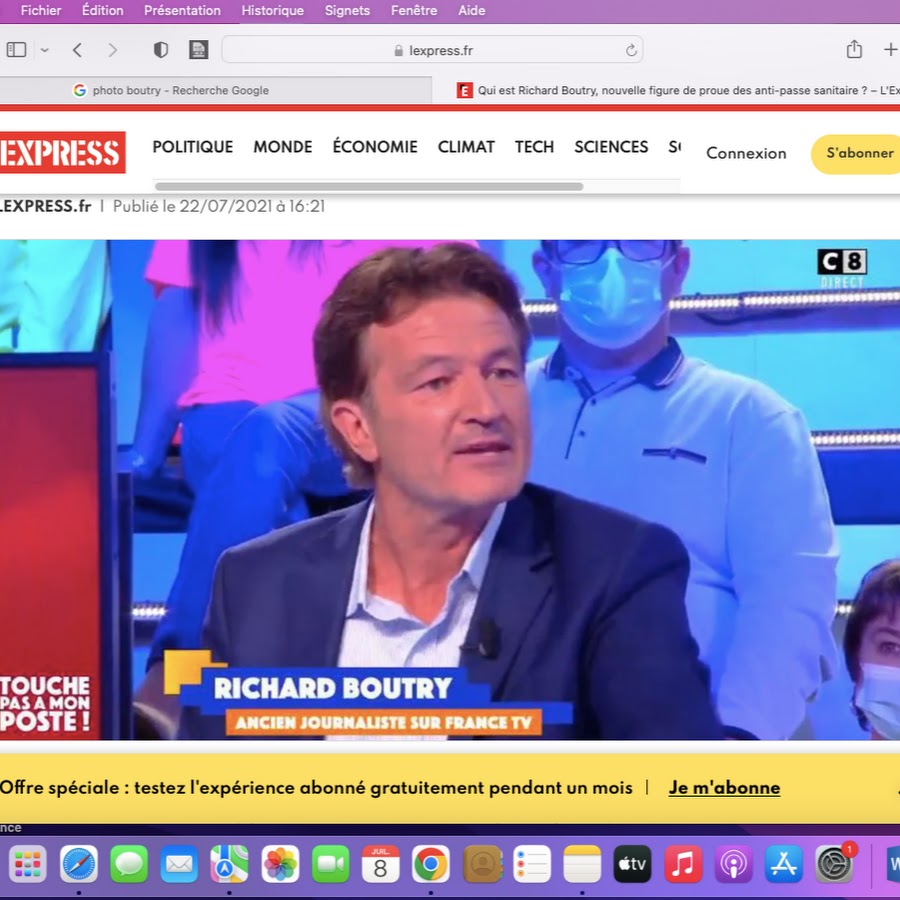Open the Share icon in Safari toolbar

pyautogui.click(x=854, y=49)
